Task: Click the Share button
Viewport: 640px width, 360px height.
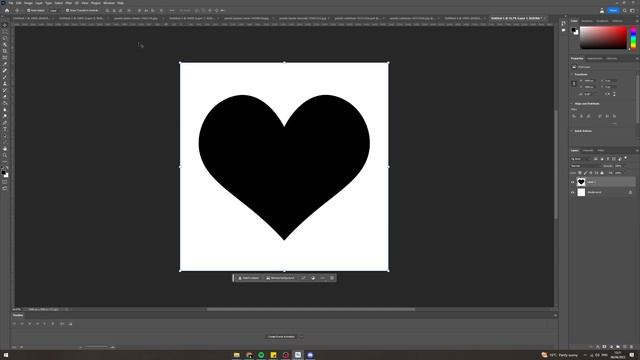Action: pyautogui.click(x=613, y=11)
